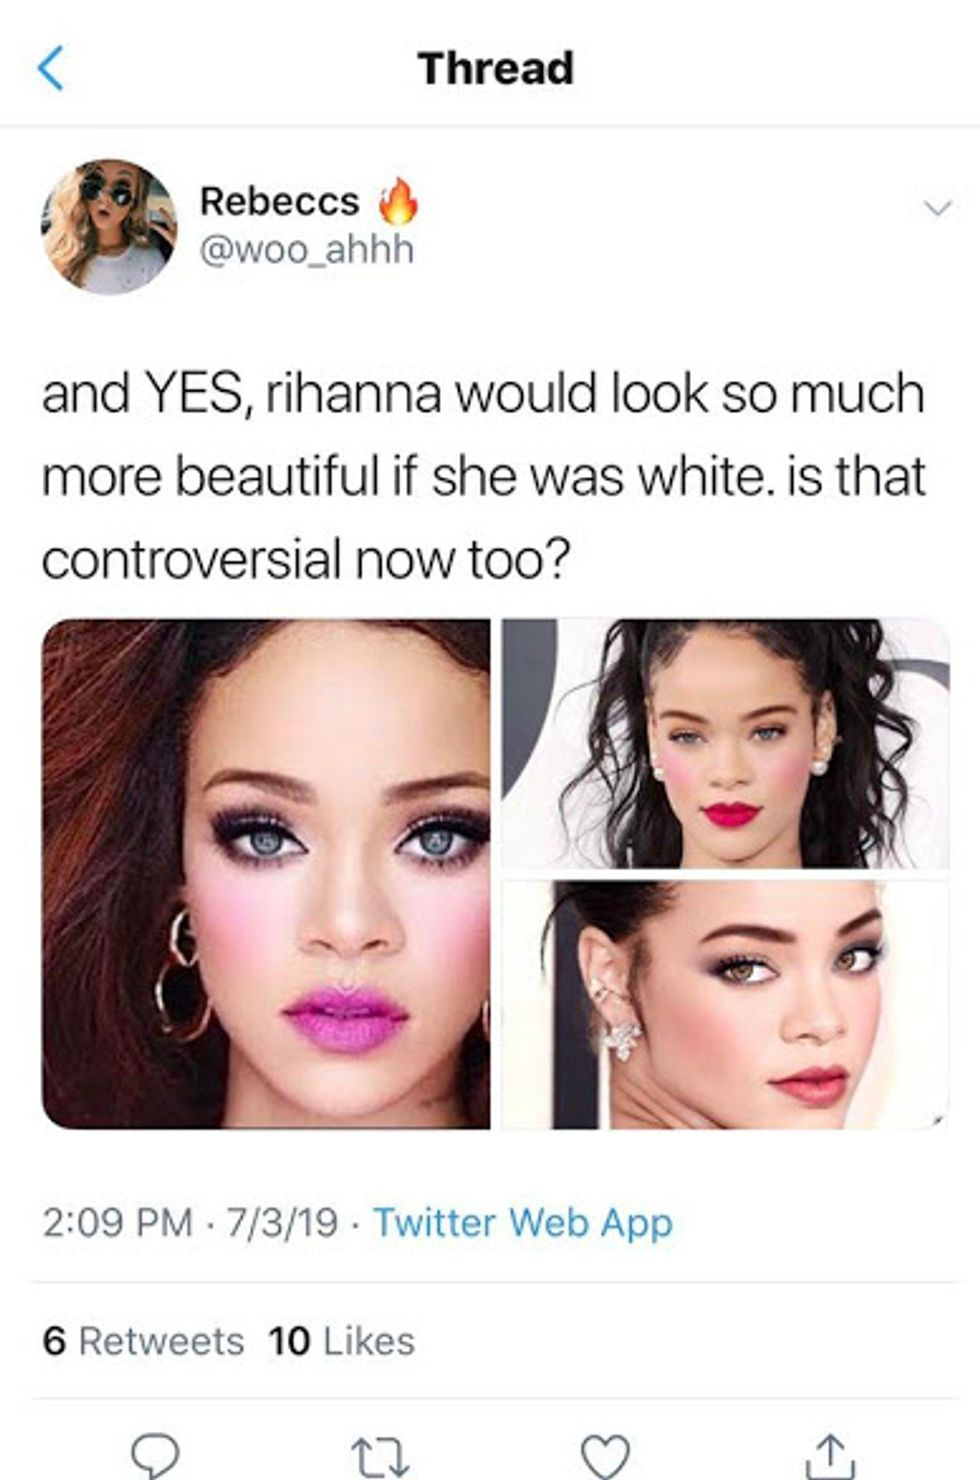View the 6 Retweets list
This screenshot has height=1480, width=980.
pos(143,1341)
